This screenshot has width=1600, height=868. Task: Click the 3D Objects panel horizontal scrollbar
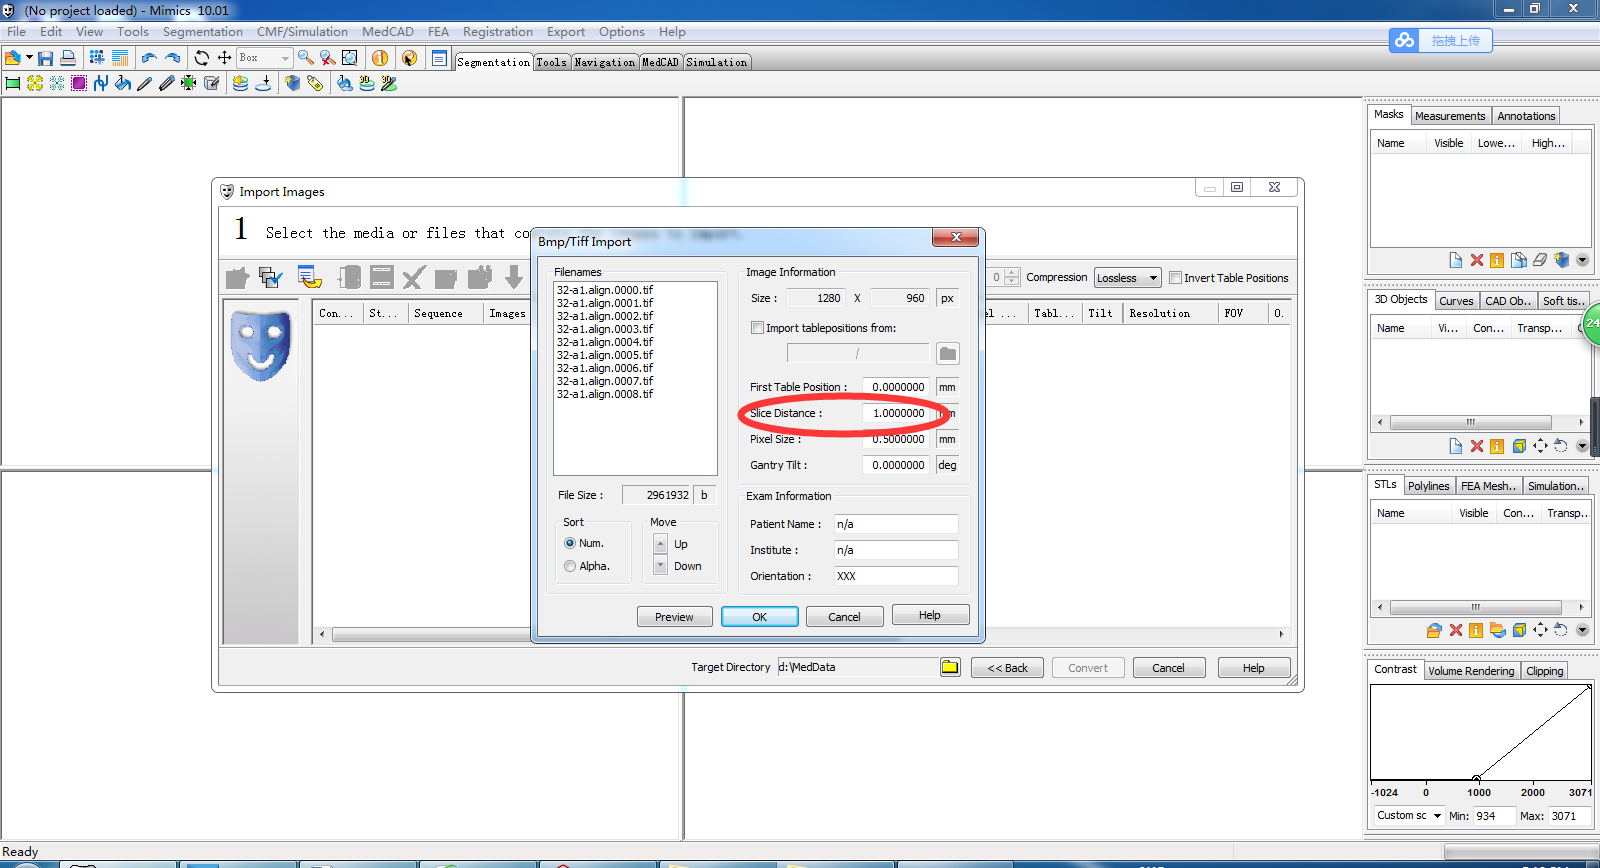click(x=1470, y=422)
